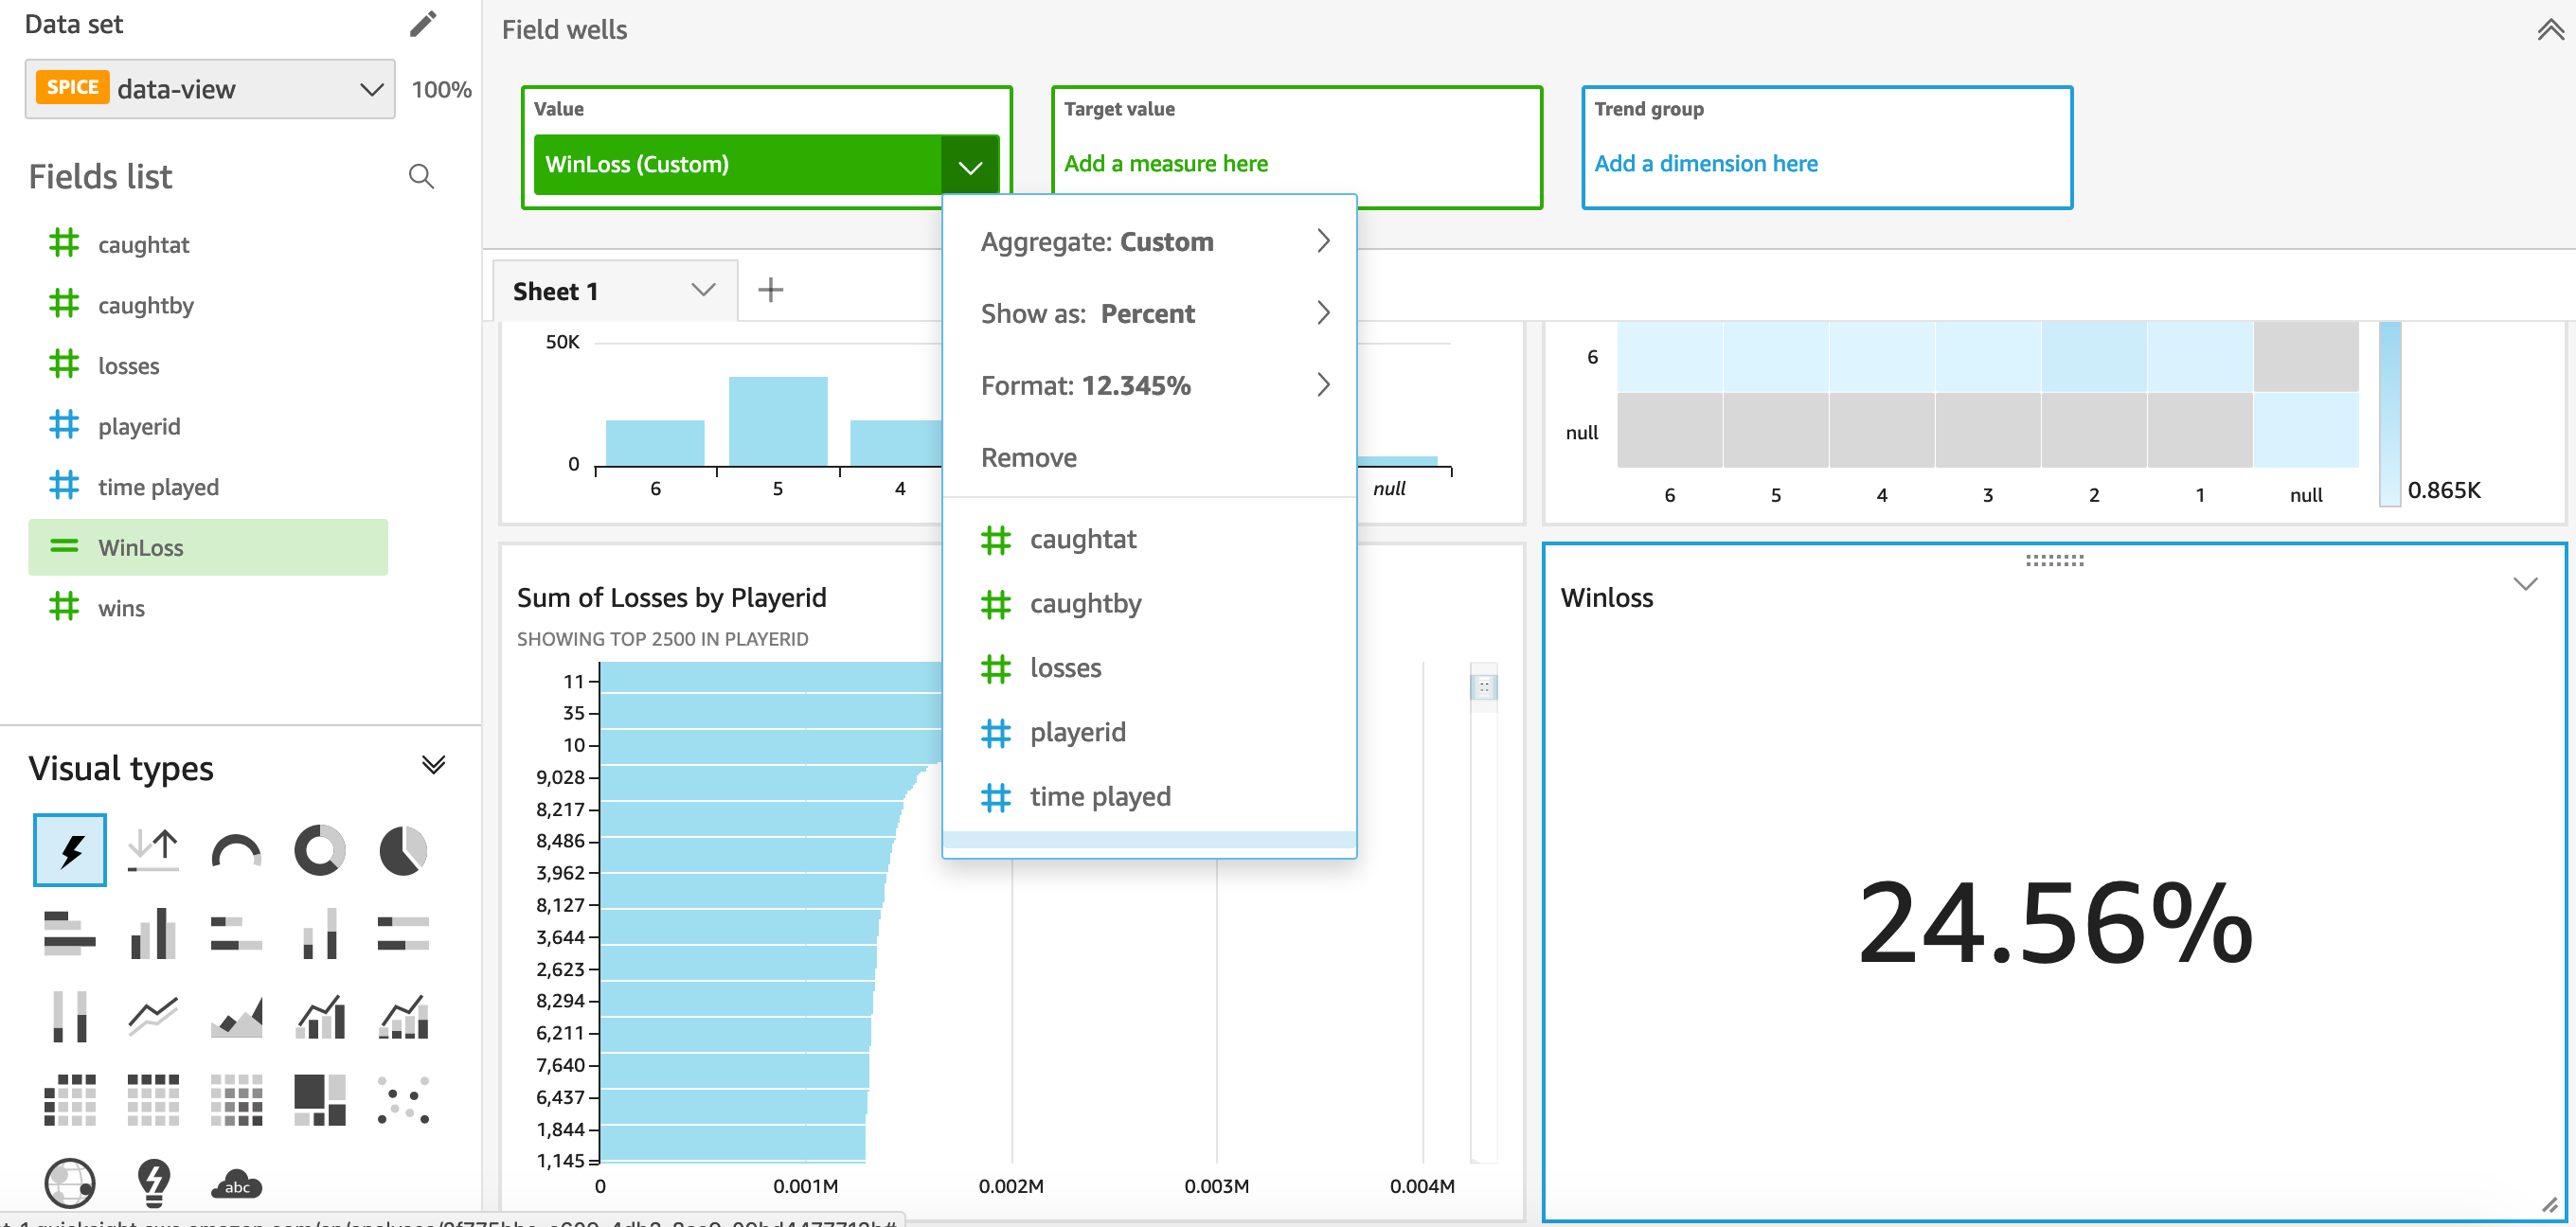
Task: Click Add a measure here under Target value
Action: tap(1166, 163)
